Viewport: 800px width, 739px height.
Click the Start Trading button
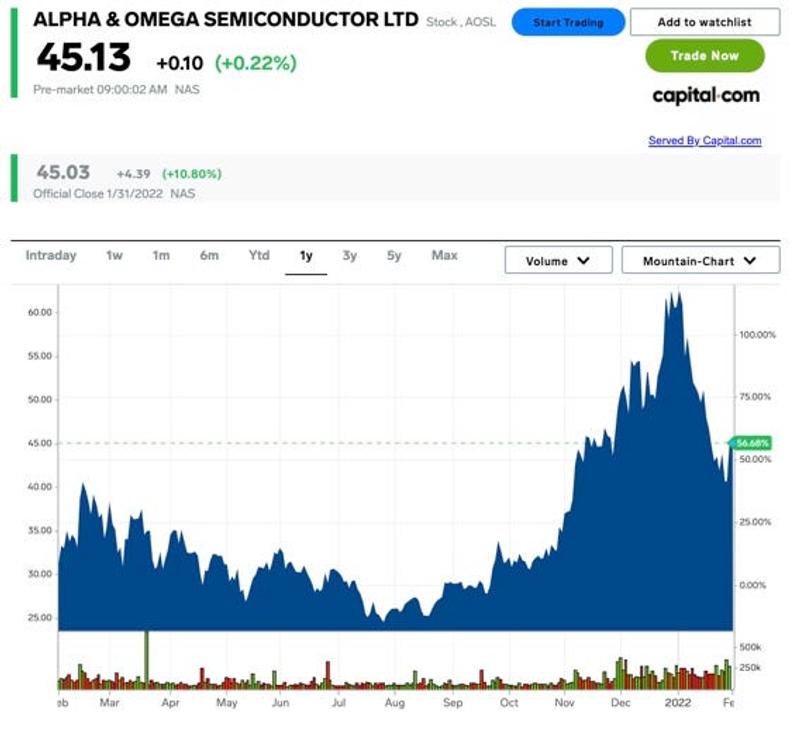click(x=568, y=22)
